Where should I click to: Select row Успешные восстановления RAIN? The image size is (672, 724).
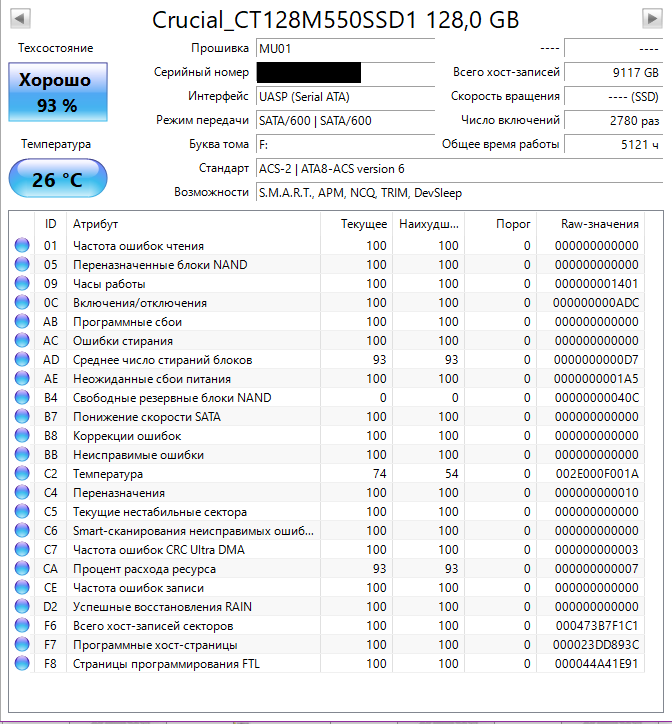[x=327, y=607]
